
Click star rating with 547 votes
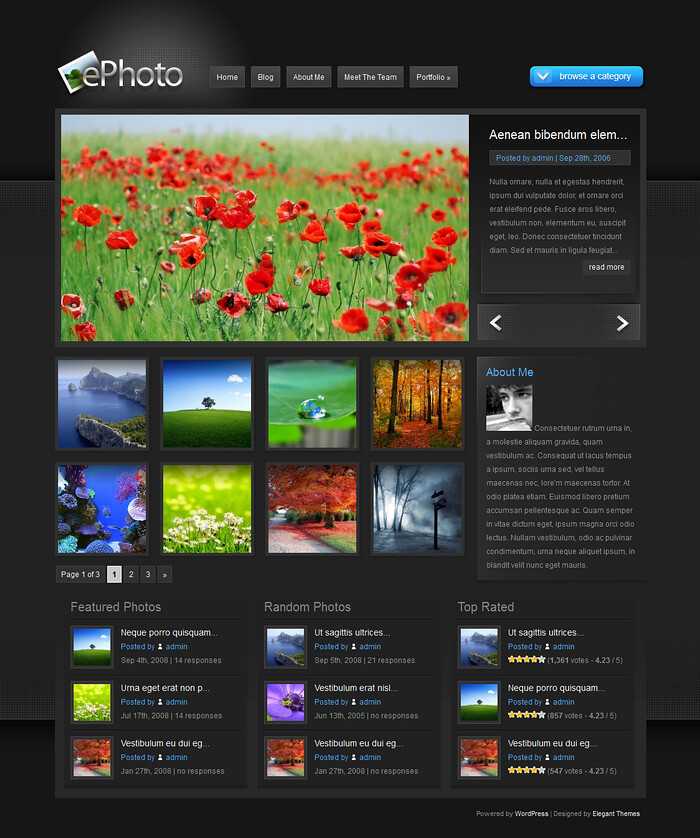(x=526, y=770)
